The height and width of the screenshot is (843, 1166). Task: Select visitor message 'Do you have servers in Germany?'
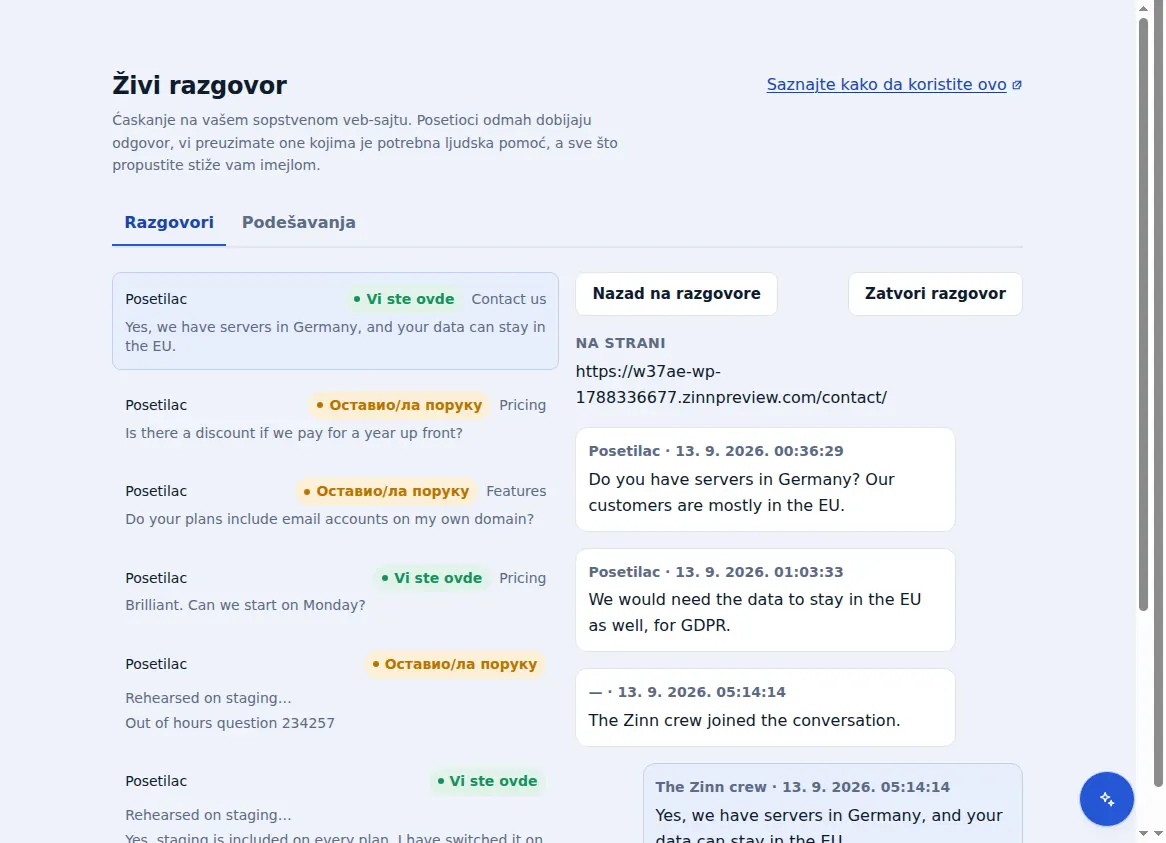765,479
